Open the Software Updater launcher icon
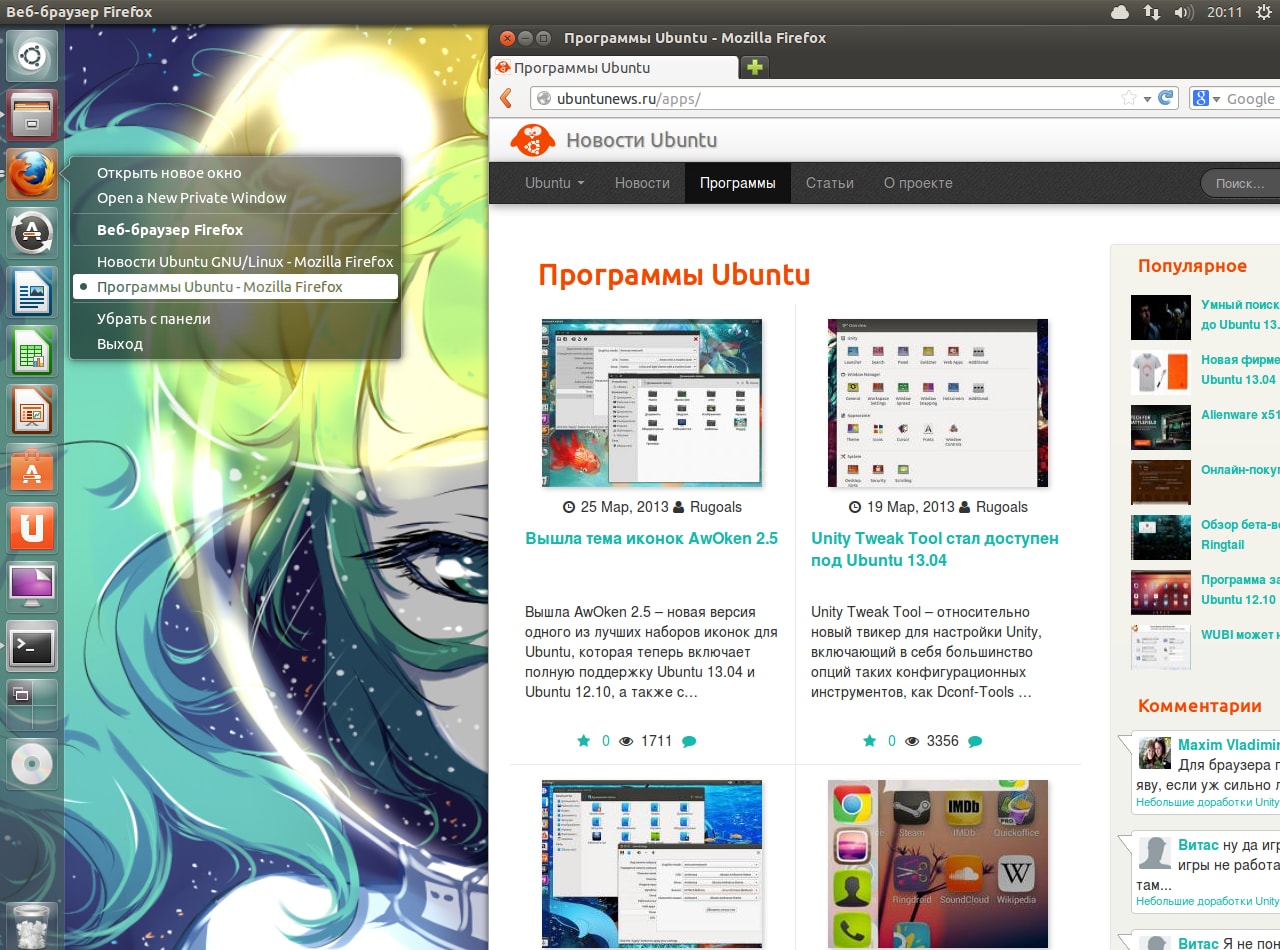The image size is (1280, 950). [x=32, y=232]
